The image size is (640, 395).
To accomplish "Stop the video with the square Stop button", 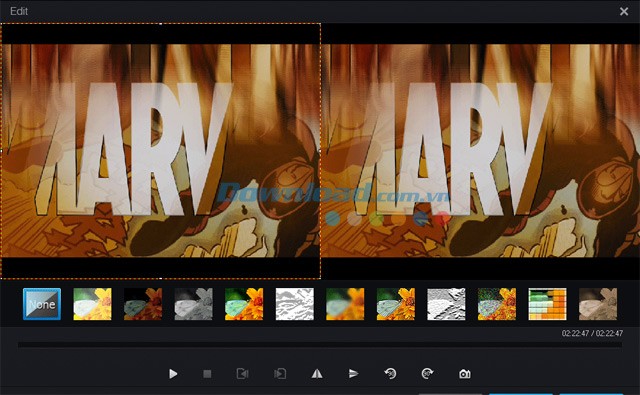I will pos(207,373).
